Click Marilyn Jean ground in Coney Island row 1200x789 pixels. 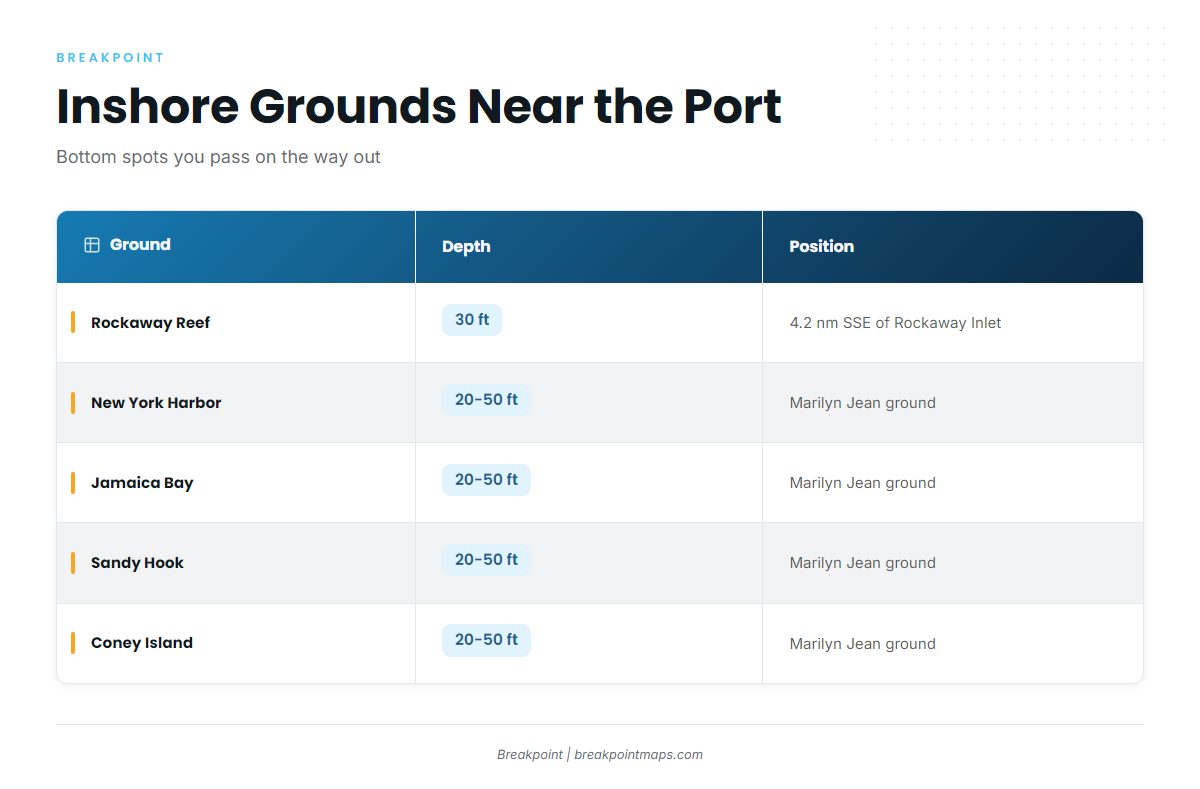pos(863,644)
